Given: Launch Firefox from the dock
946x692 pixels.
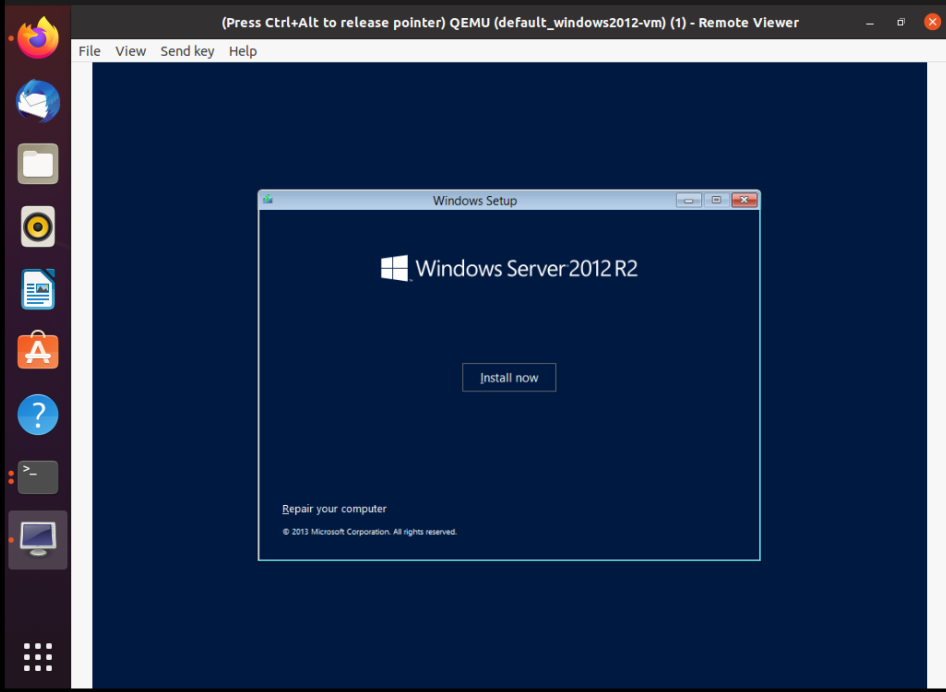Looking at the screenshot, I should [x=38, y=38].
